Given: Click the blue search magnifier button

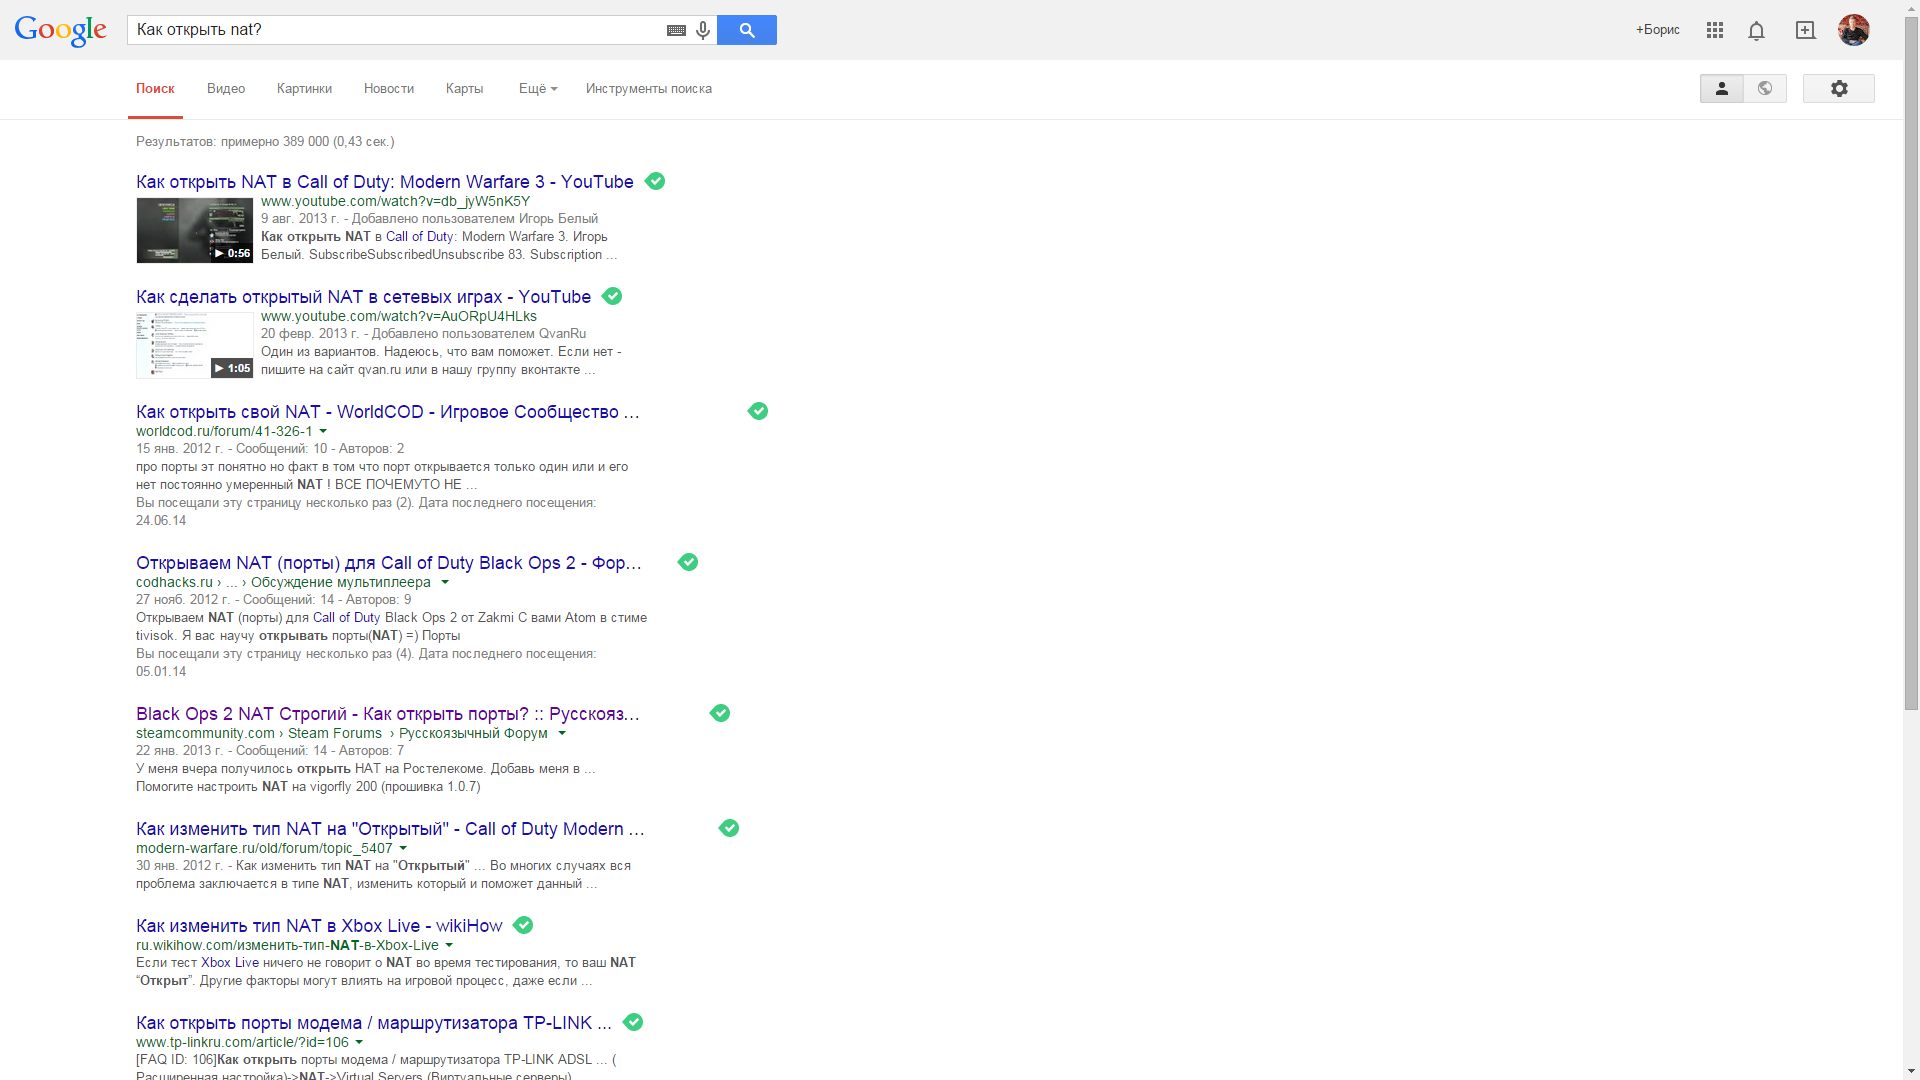Looking at the screenshot, I should click(x=747, y=30).
